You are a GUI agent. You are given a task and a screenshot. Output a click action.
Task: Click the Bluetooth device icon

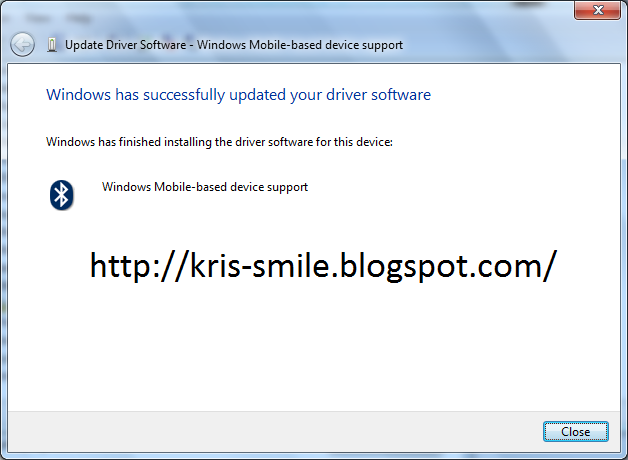click(x=61, y=195)
